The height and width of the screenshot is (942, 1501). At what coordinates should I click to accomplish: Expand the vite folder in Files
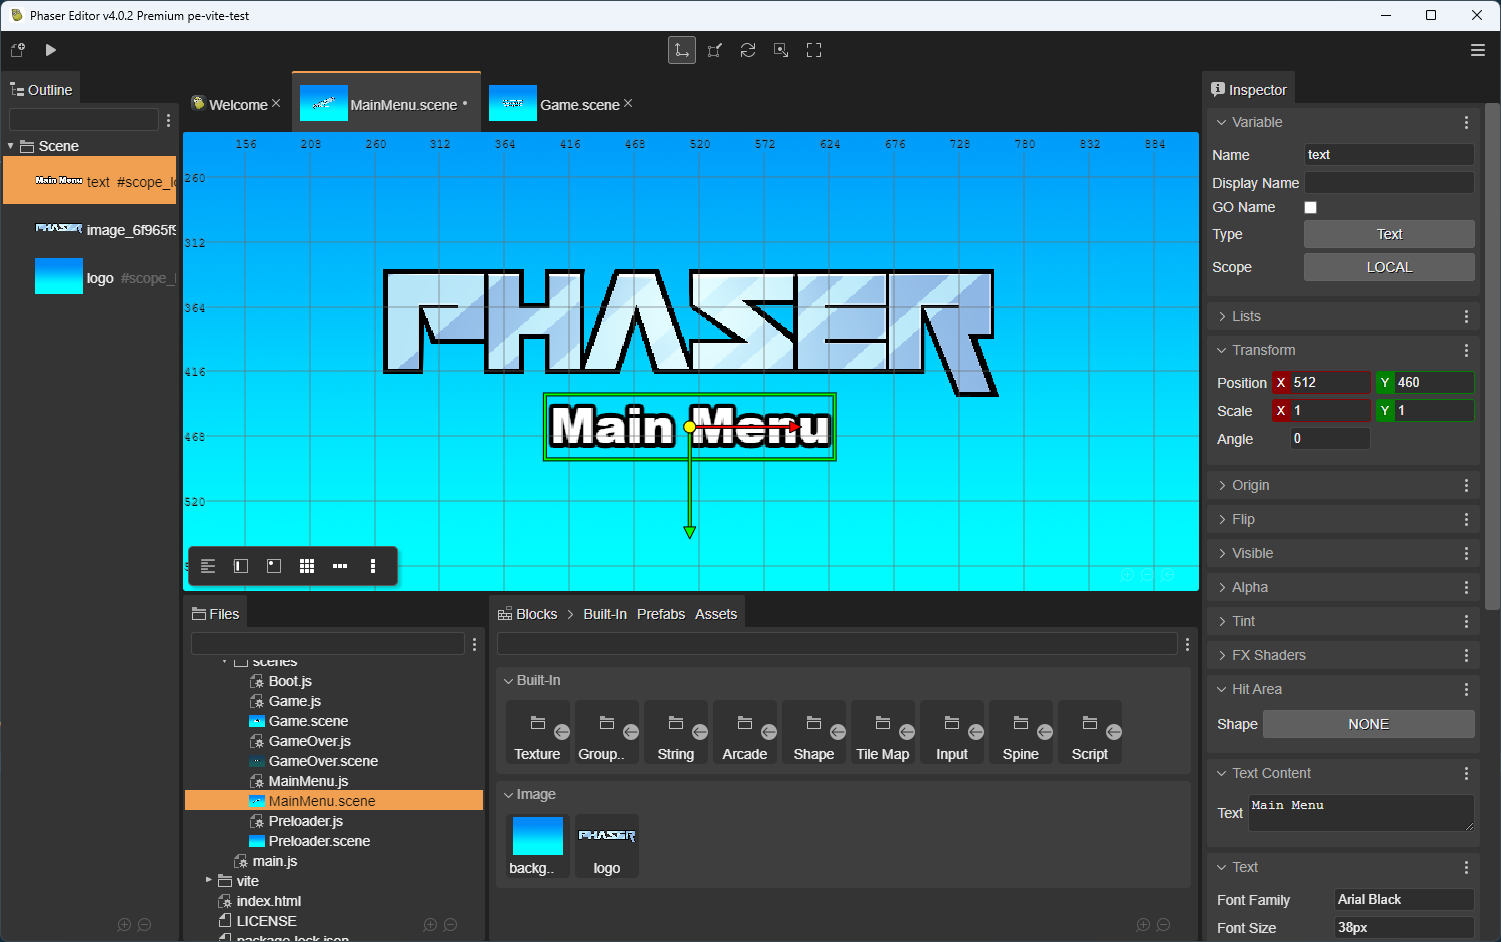[209, 880]
